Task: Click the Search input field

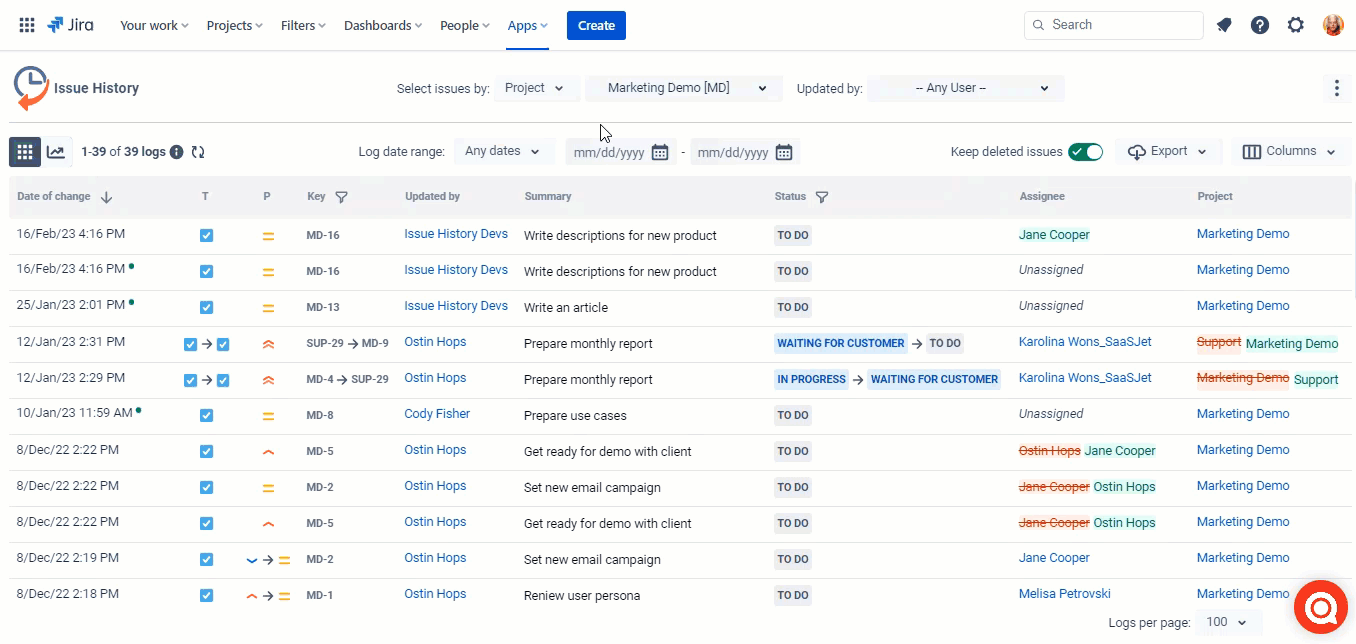Action: pyautogui.click(x=1120, y=25)
